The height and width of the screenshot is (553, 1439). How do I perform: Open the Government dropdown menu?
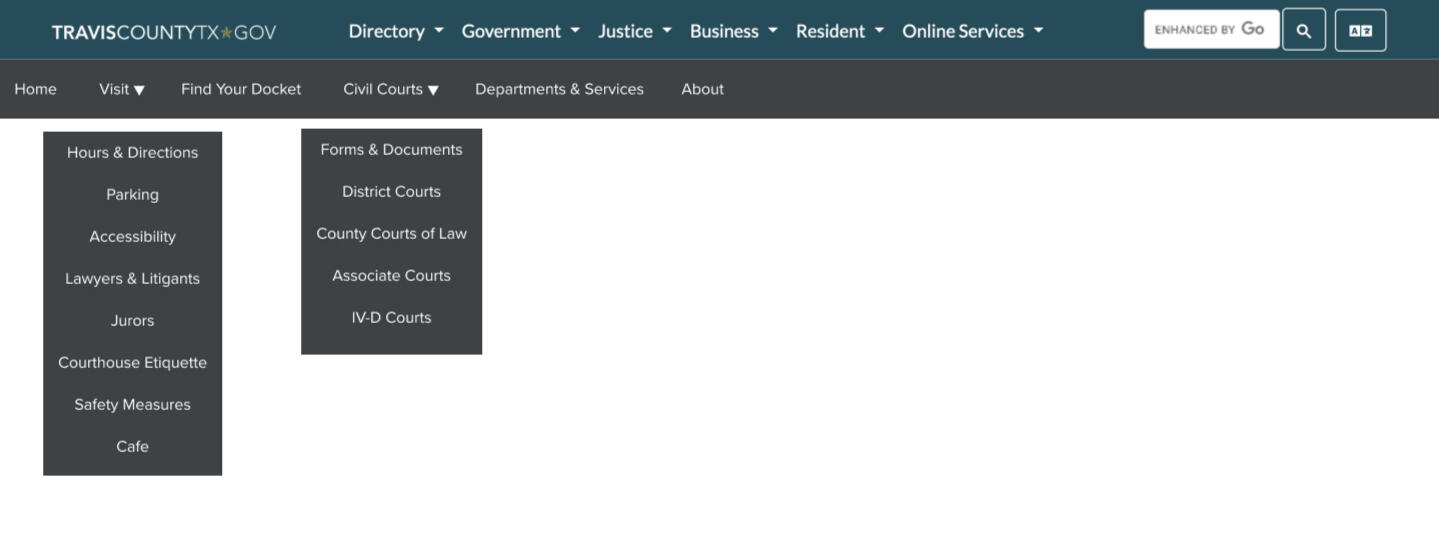(x=520, y=31)
